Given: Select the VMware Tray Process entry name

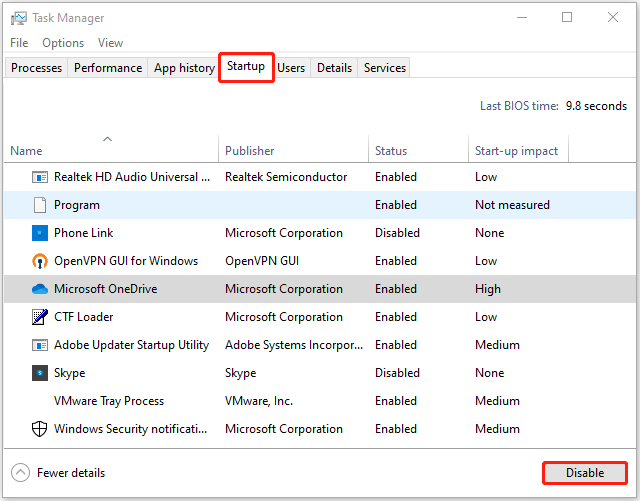Looking at the screenshot, I should [109, 401].
